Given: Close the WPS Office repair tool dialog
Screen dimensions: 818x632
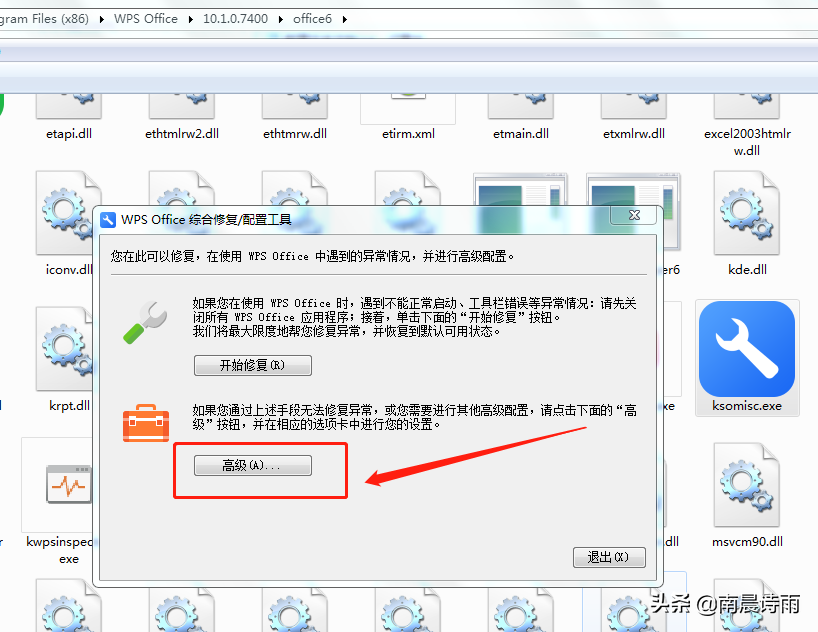Looking at the screenshot, I should pos(634,215).
